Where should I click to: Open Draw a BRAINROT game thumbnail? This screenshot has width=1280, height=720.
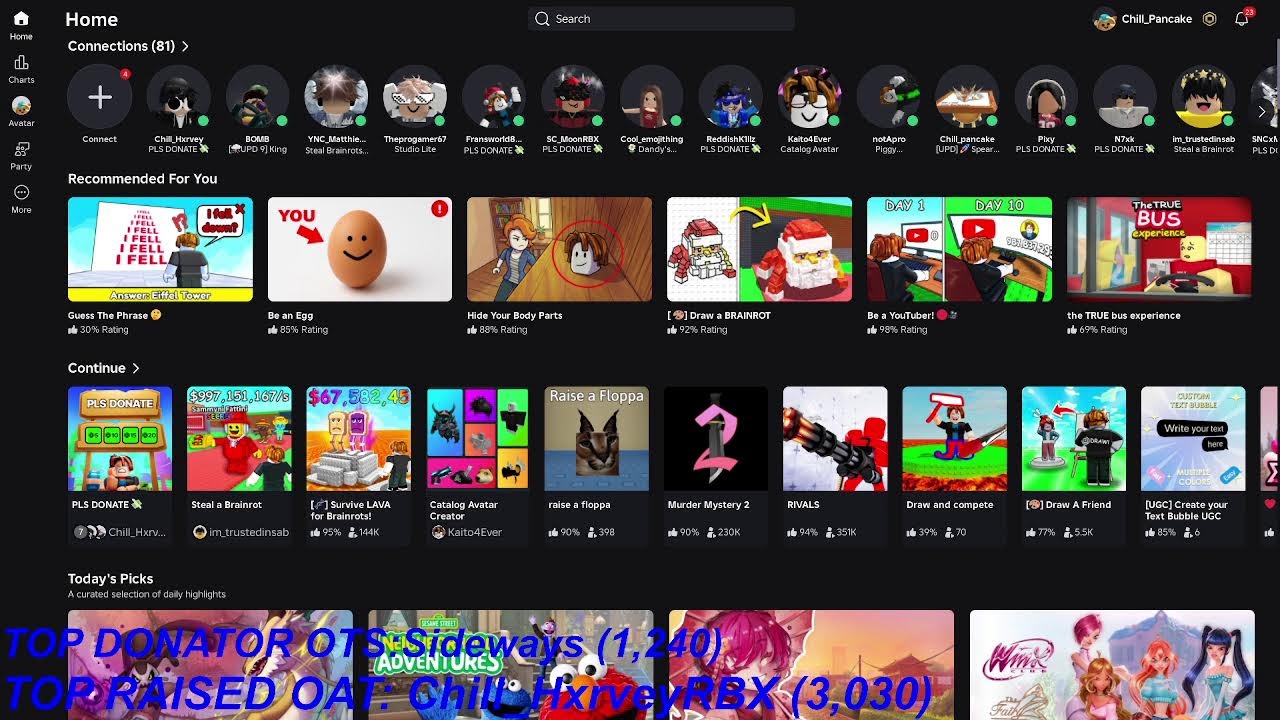[760, 249]
